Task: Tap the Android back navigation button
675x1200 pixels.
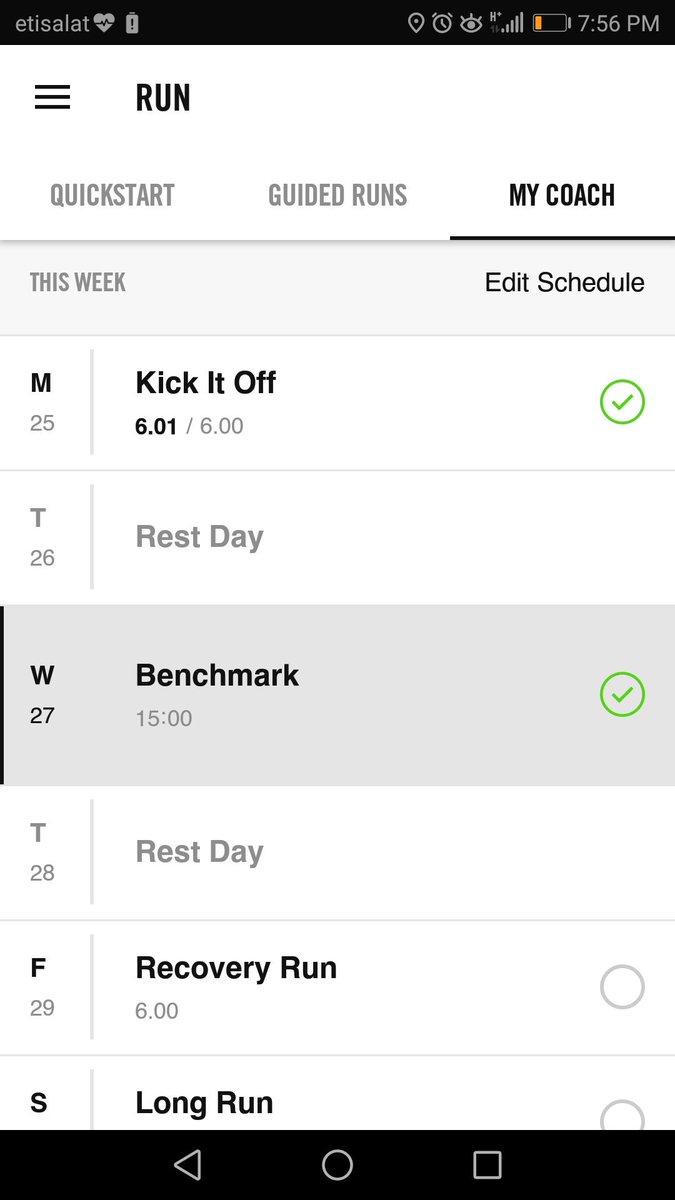Action: (187, 1165)
